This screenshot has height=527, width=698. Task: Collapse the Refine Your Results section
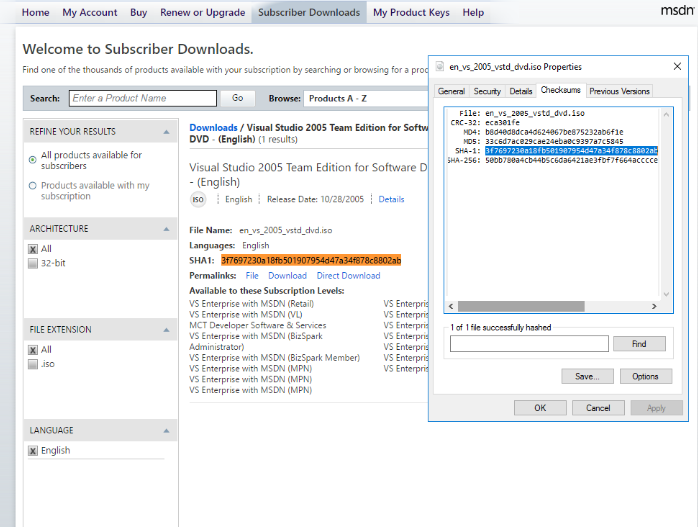click(x=166, y=132)
